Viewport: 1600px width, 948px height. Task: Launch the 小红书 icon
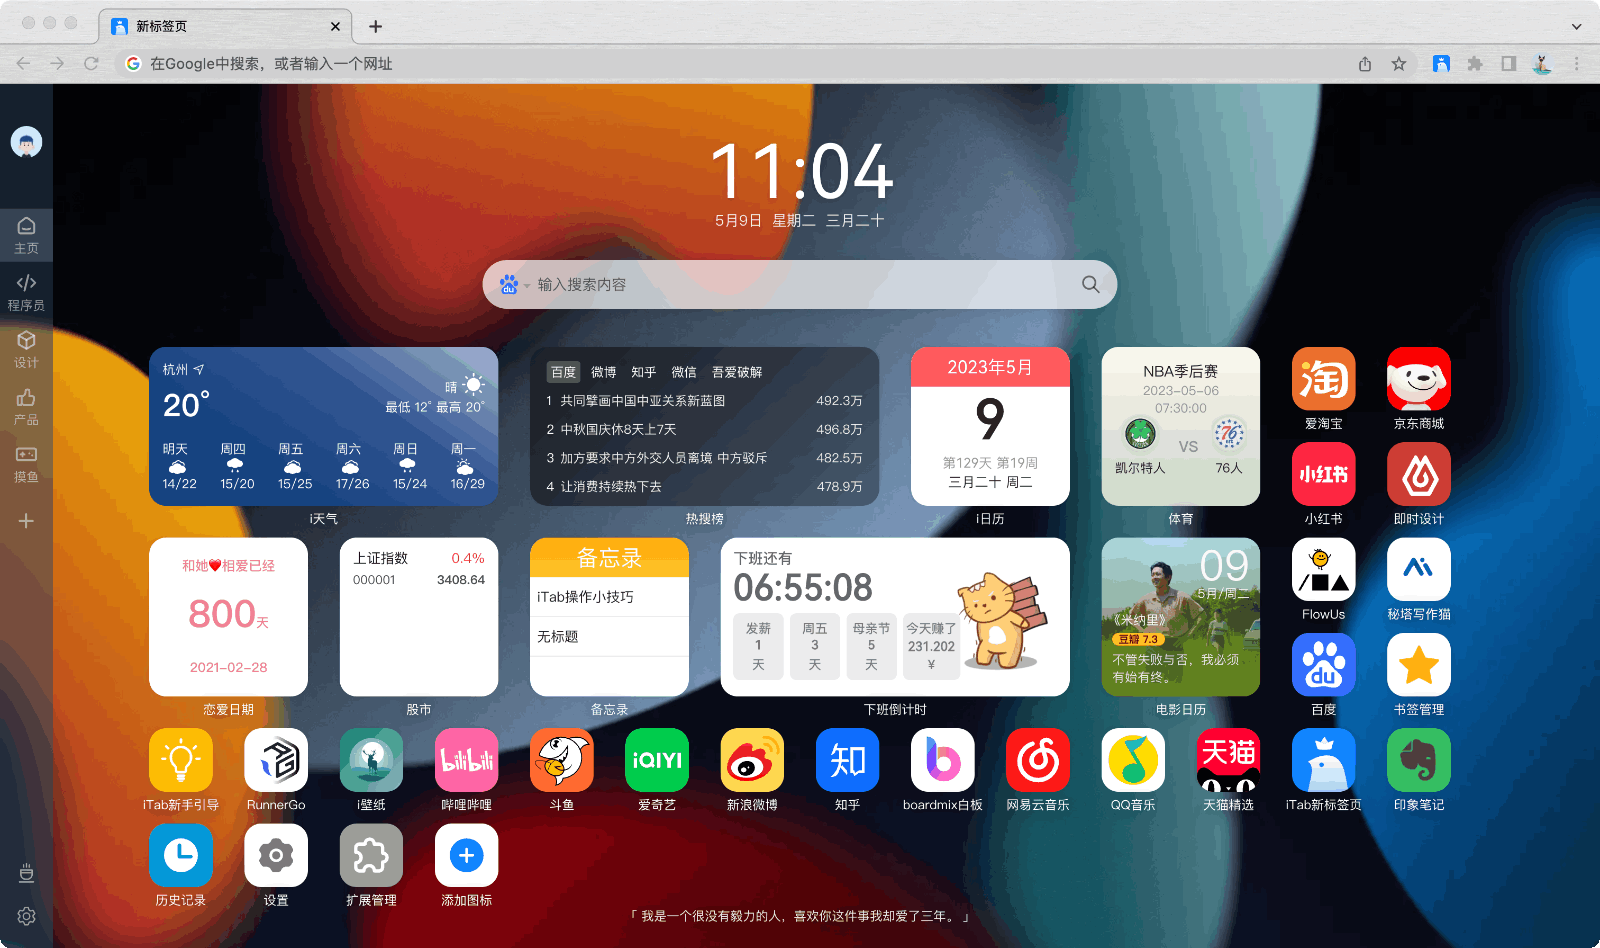coord(1323,474)
